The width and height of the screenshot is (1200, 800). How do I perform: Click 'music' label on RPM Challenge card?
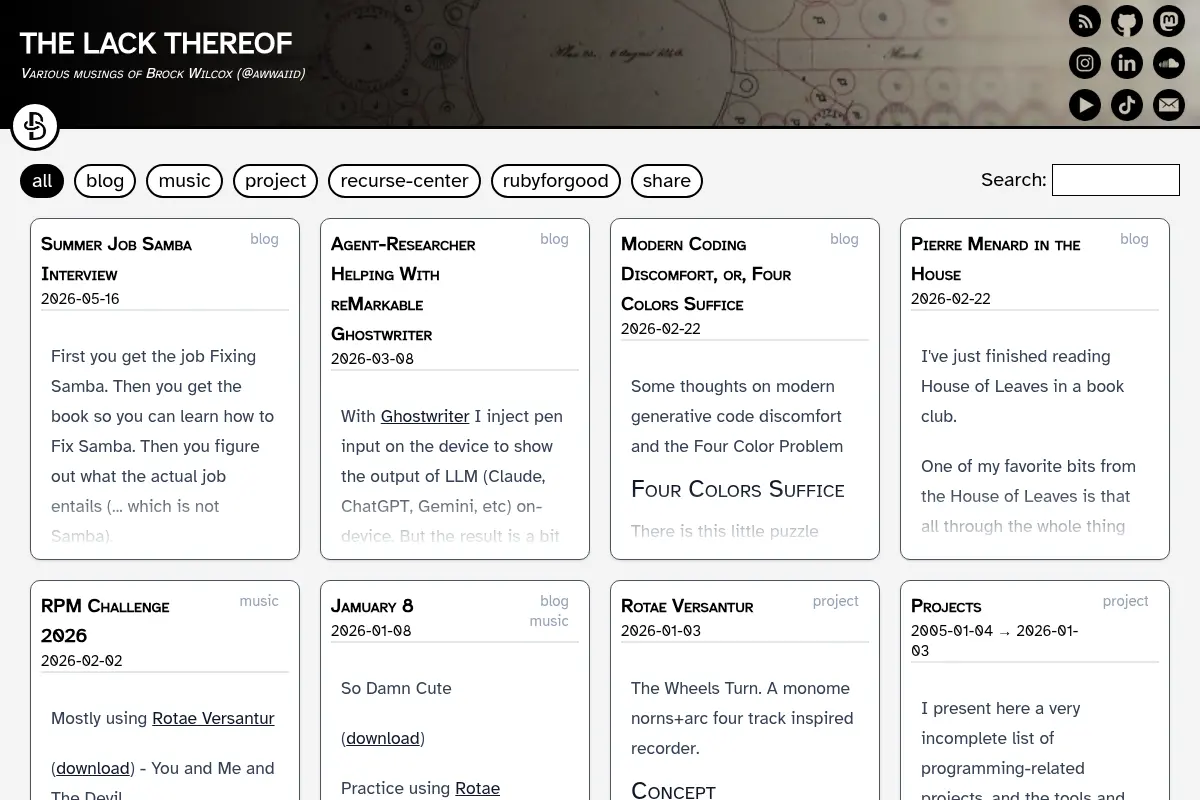[259, 601]
